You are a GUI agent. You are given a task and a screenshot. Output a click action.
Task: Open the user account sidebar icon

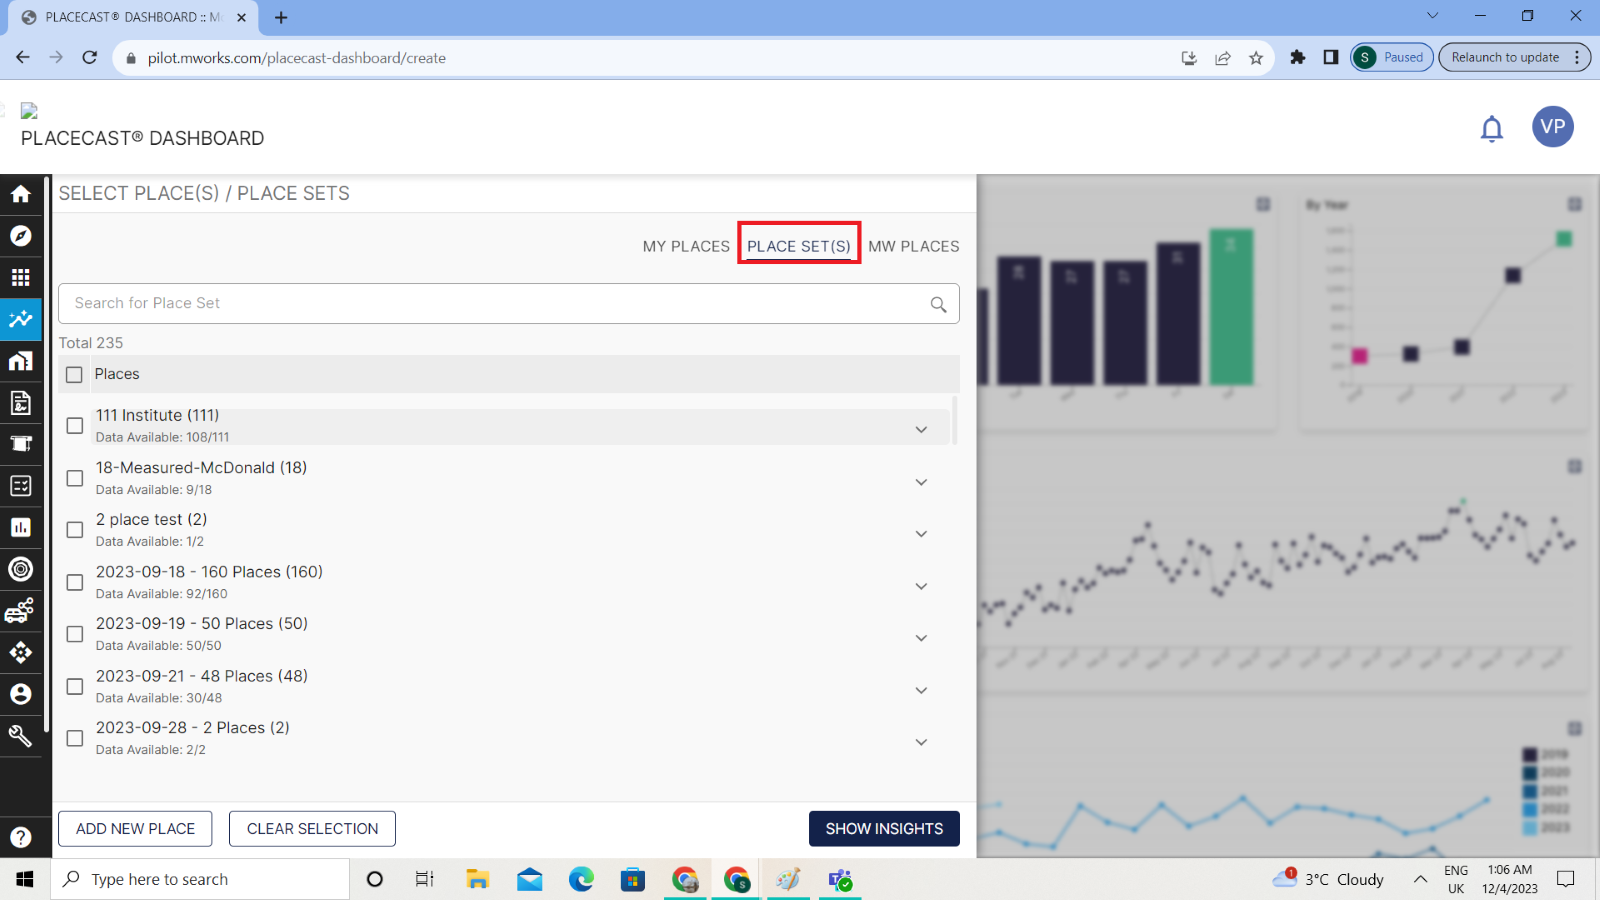tap(21, 694)
